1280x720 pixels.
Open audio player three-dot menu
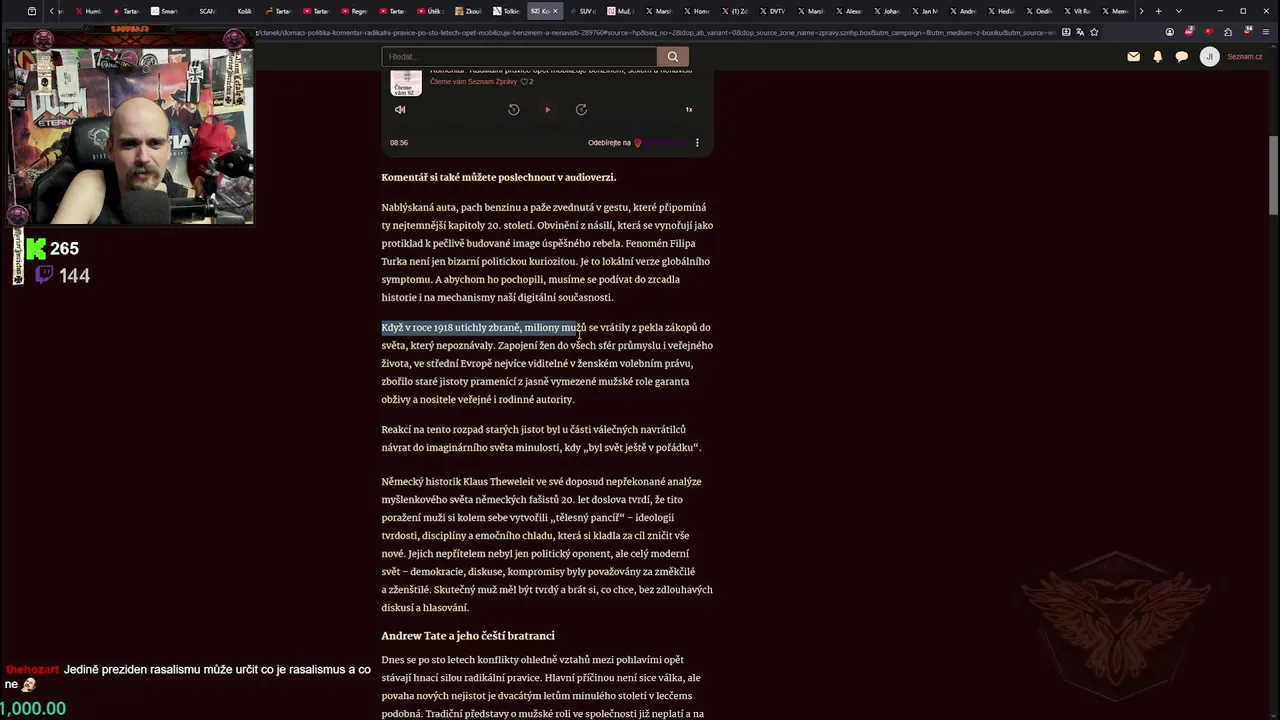point(697,143)
